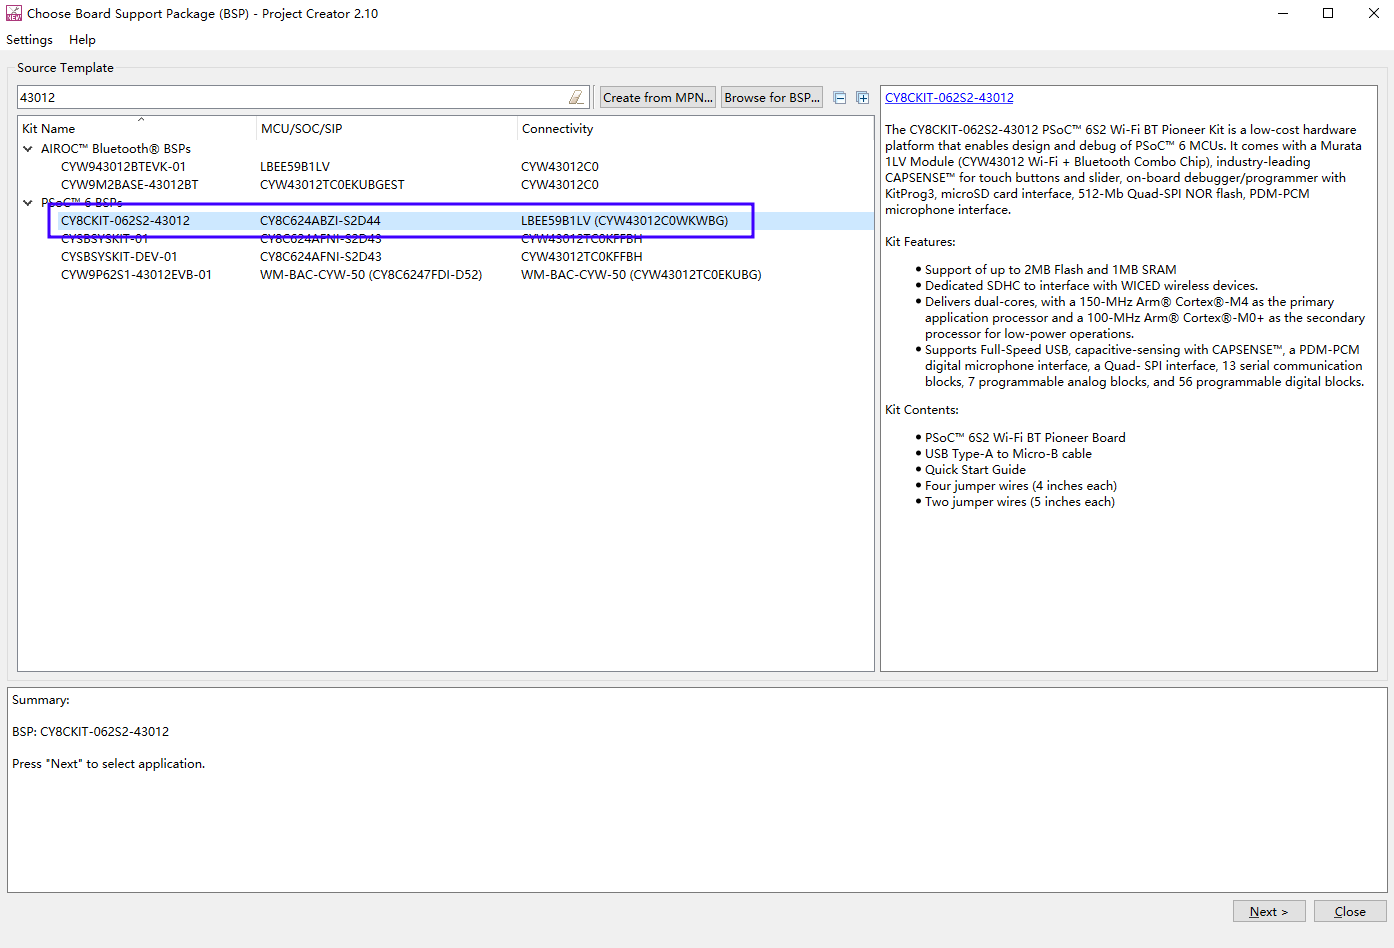
Task: Click the Kit Features heading
Action: click(x=920, y=241)
